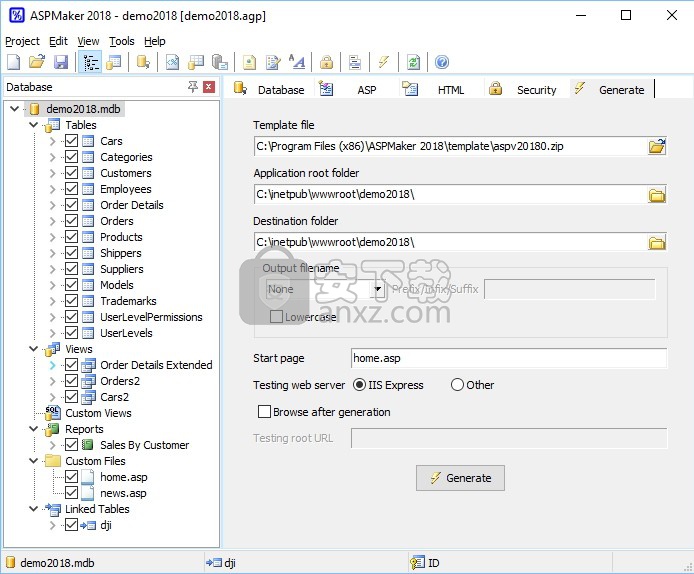Uncheck the Employees table checkbox

[x=71, y=189]
